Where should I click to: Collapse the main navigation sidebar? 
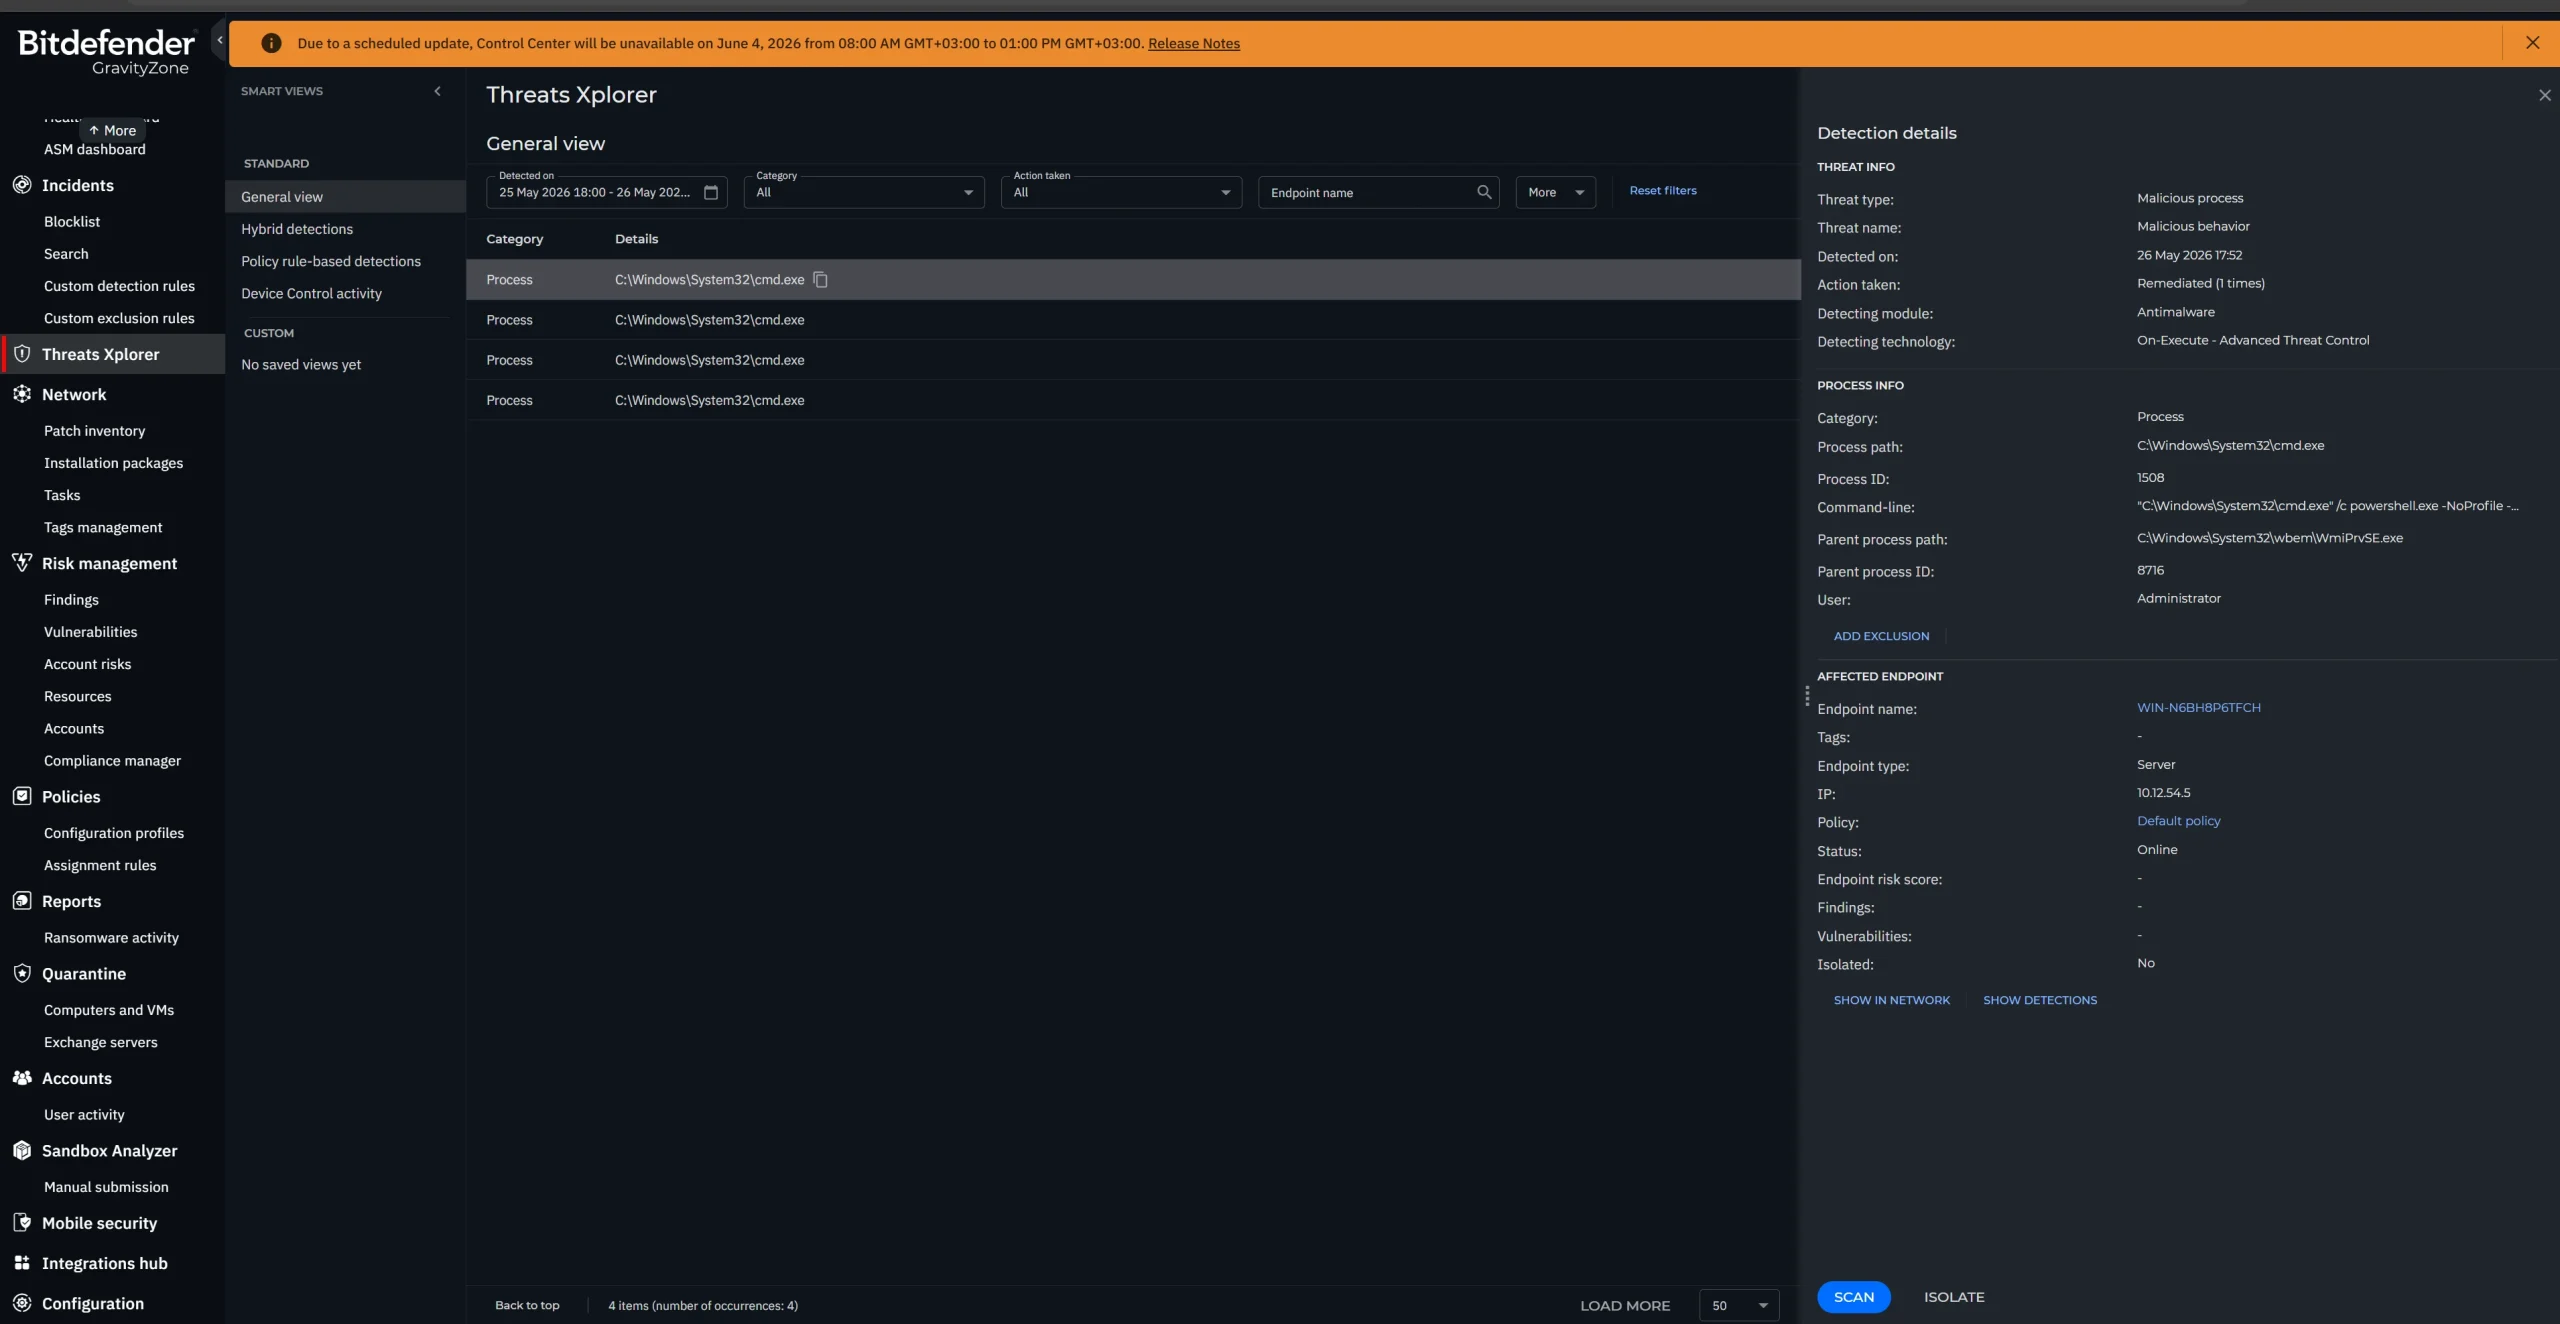coord(220,40)
